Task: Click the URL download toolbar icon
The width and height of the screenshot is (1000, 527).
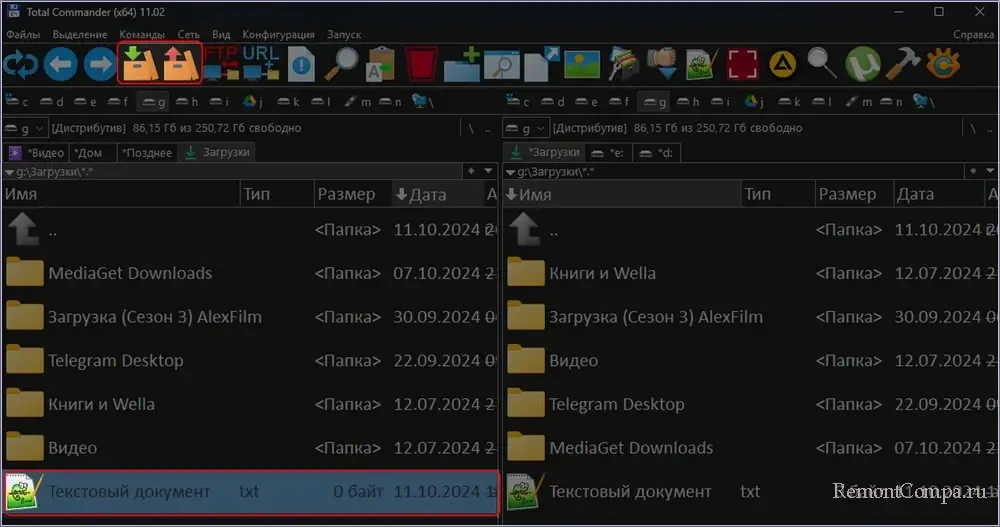Action: [260, 63]
